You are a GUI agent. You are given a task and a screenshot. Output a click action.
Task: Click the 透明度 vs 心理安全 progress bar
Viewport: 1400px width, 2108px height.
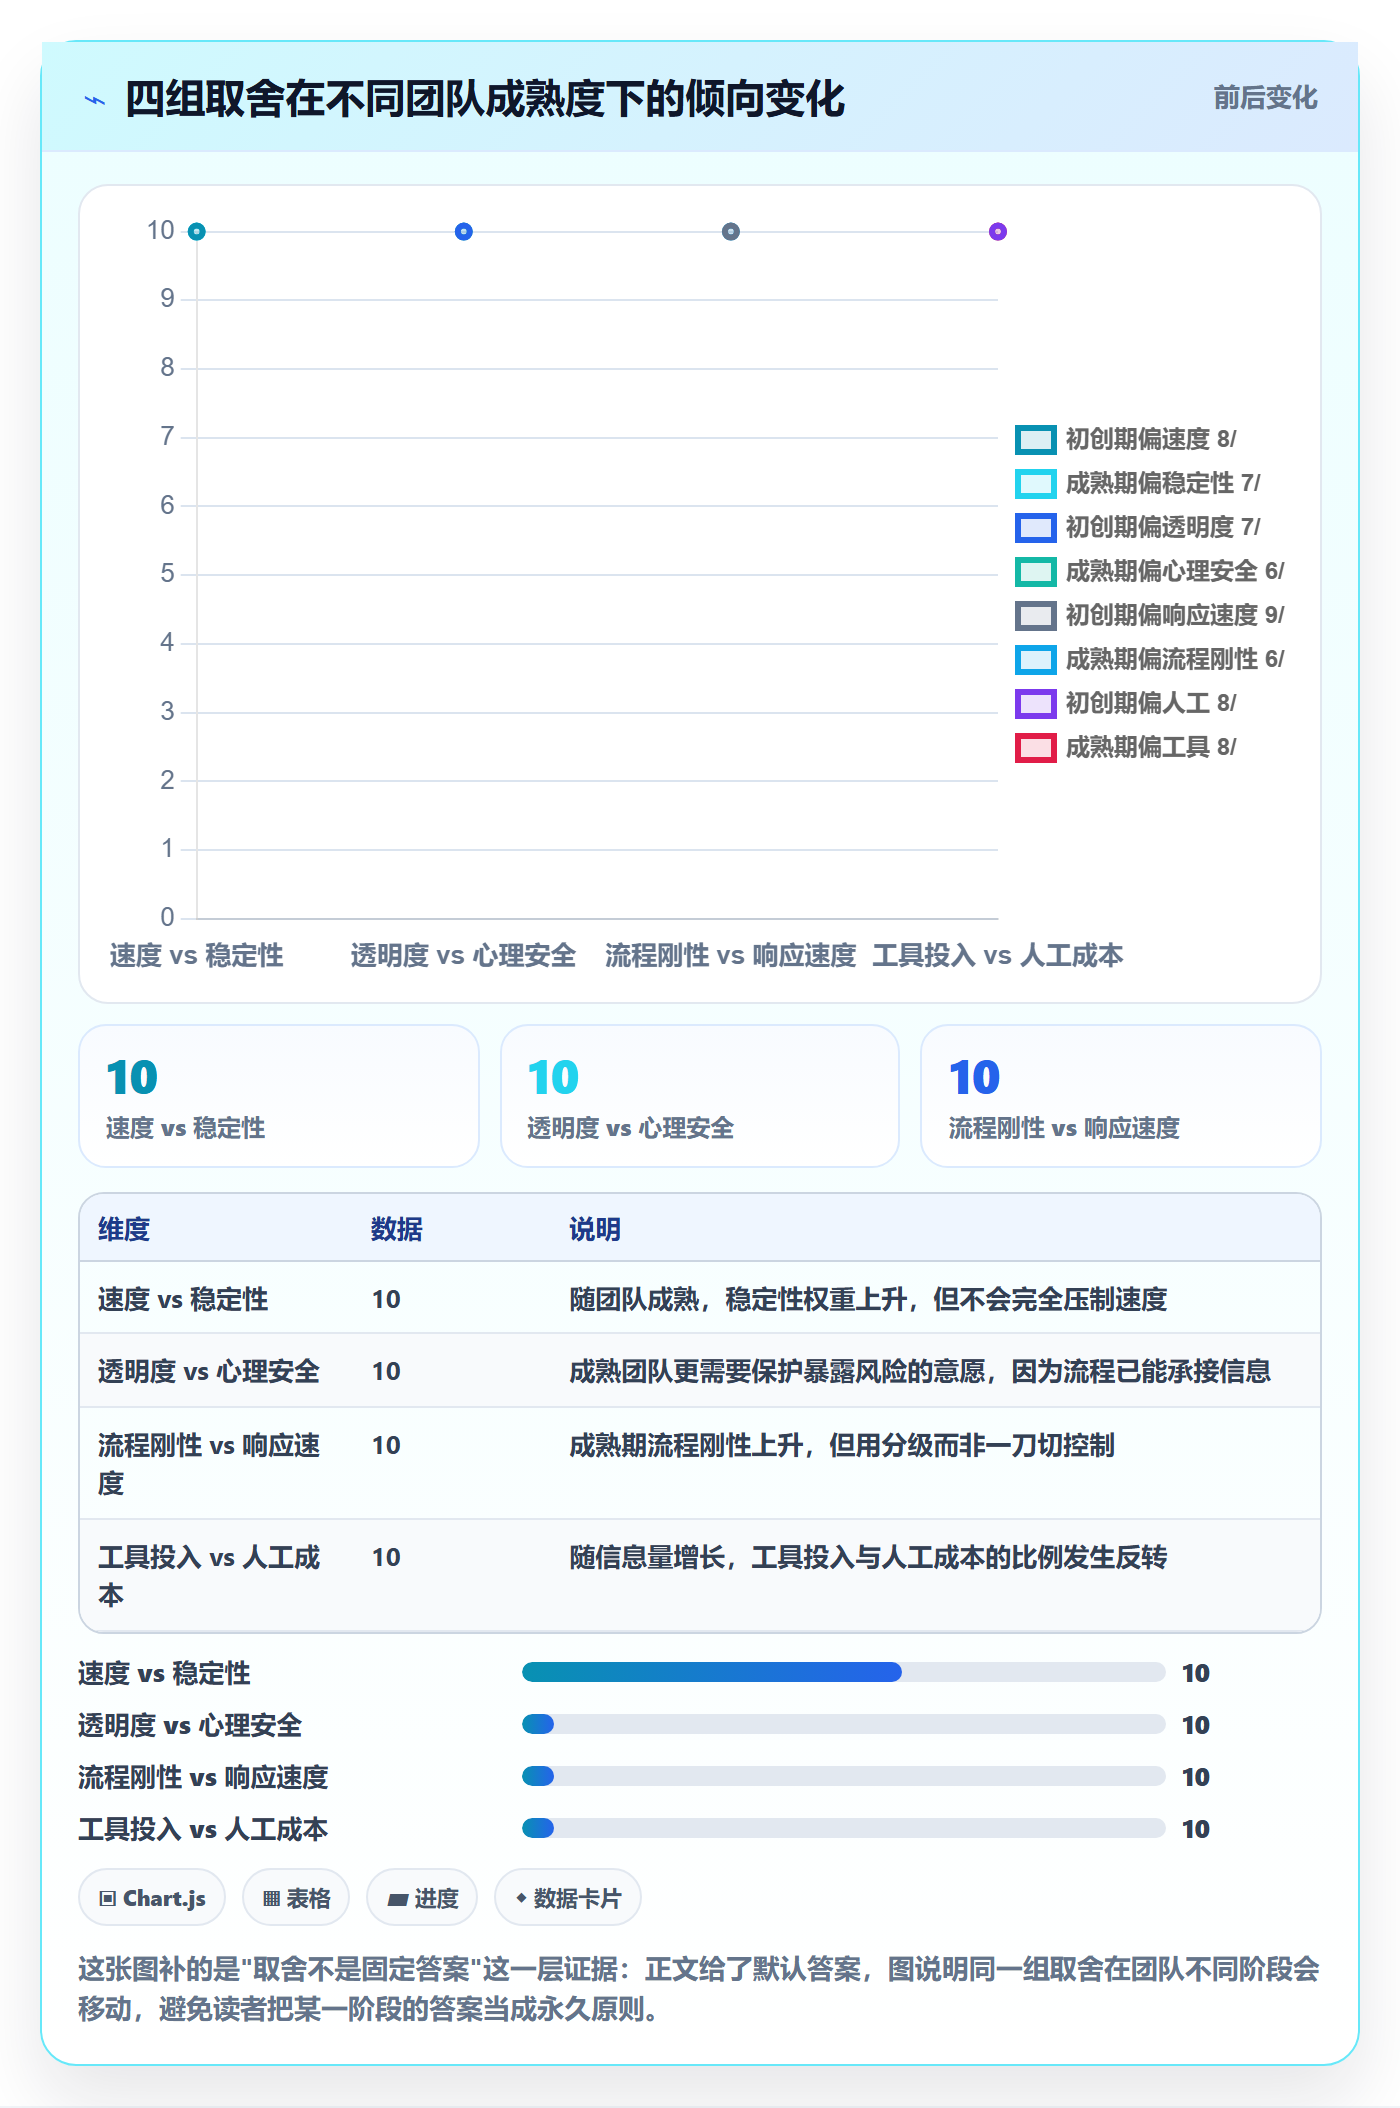pos(844,1724)
